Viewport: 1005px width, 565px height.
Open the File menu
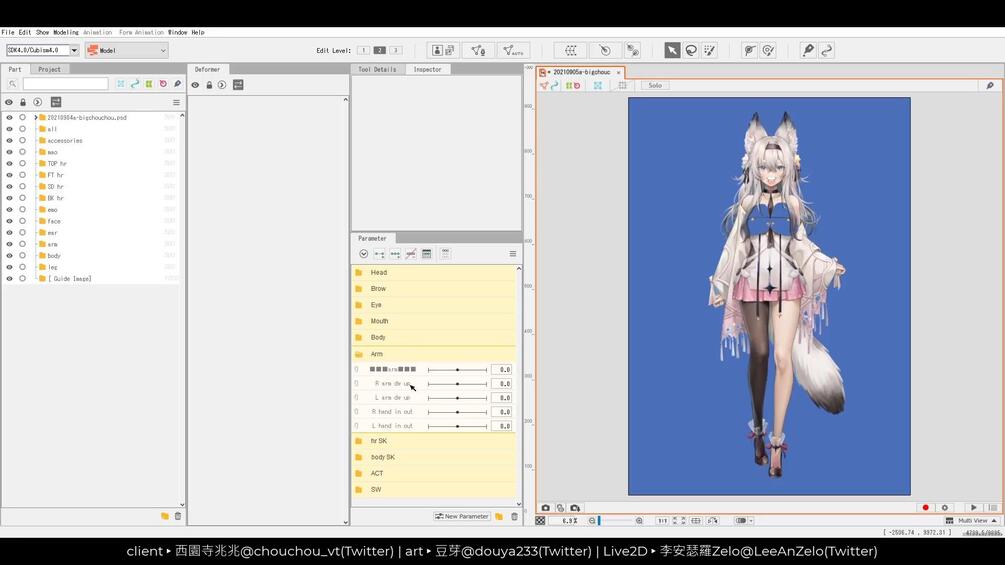point(8,32)
